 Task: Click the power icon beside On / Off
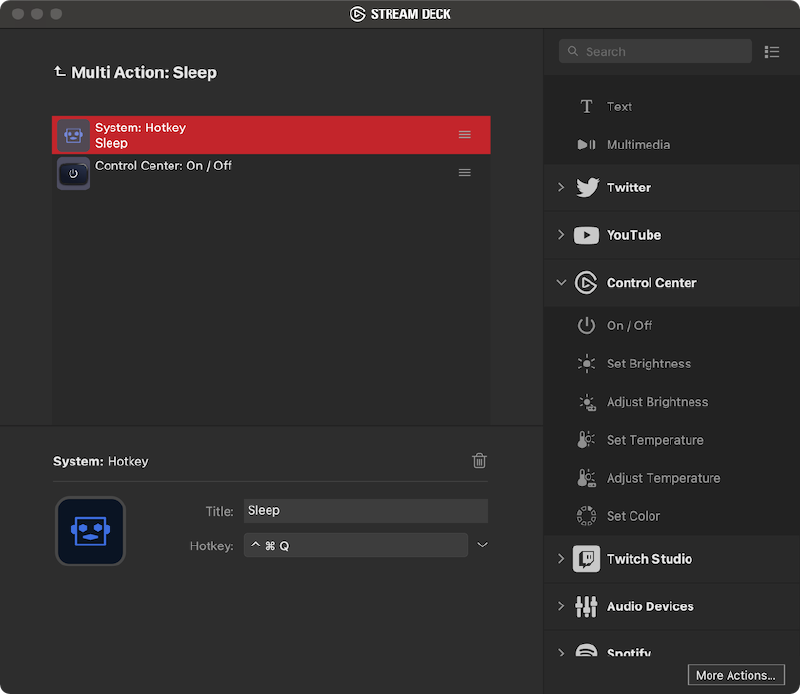[x=586, y=325]
